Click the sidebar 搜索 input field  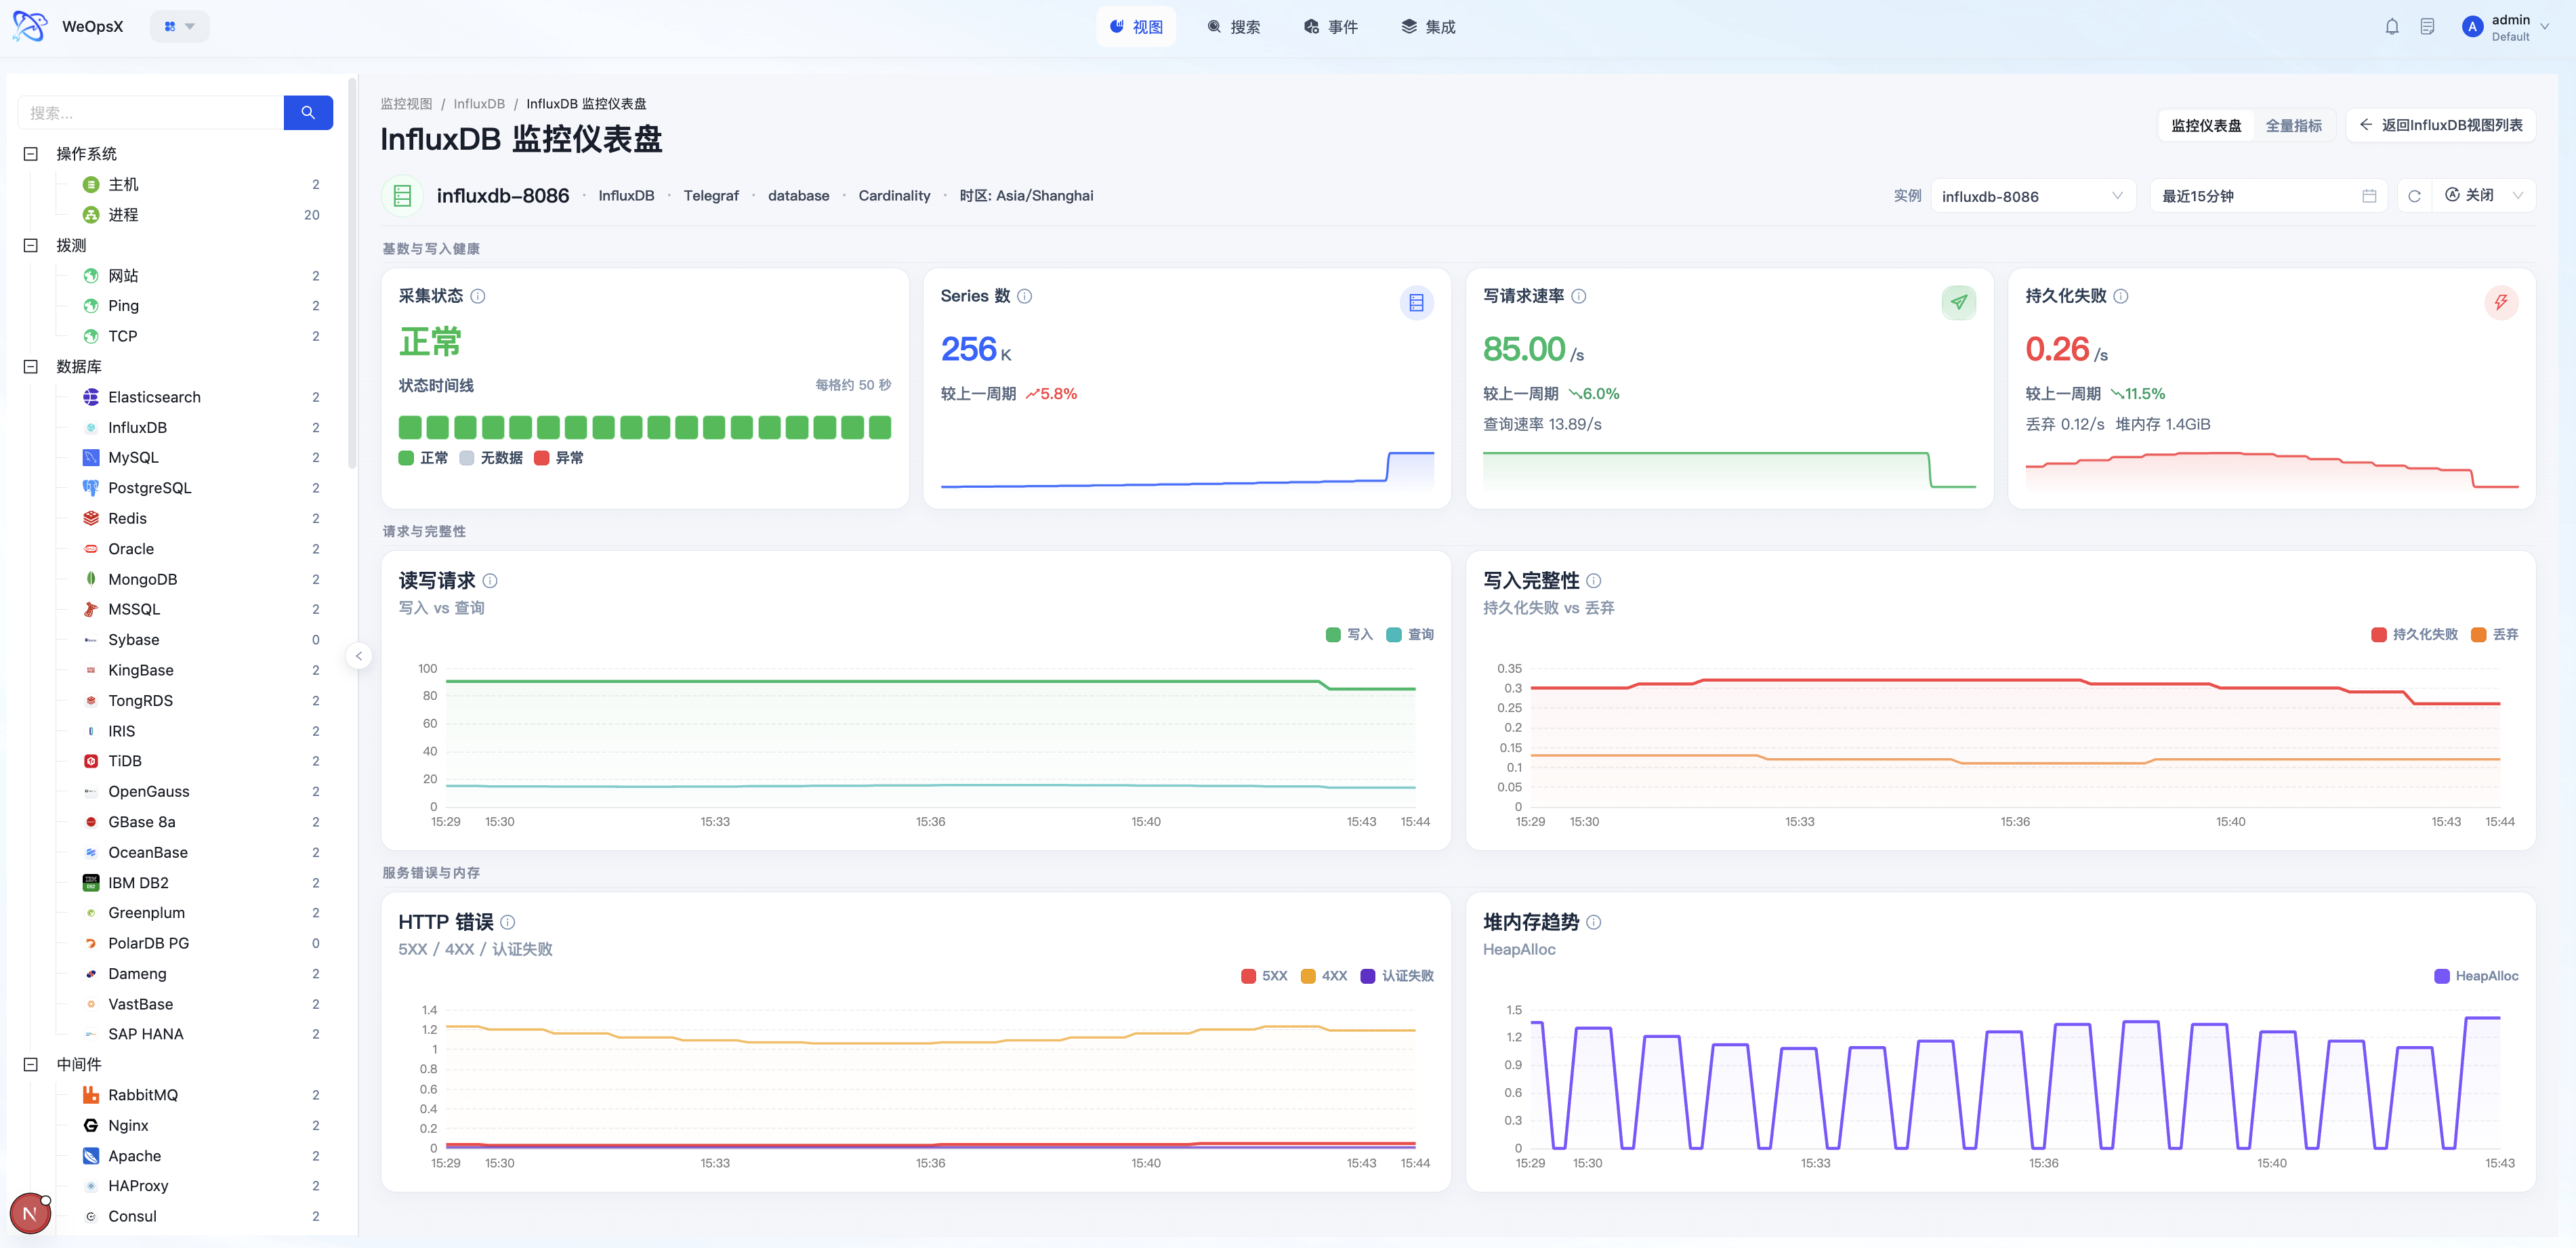click(x=151, y=113)
